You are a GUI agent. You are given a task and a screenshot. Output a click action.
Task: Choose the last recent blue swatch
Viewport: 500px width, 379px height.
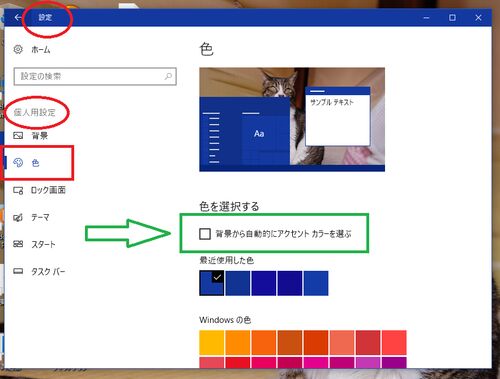tap(316, 283)
